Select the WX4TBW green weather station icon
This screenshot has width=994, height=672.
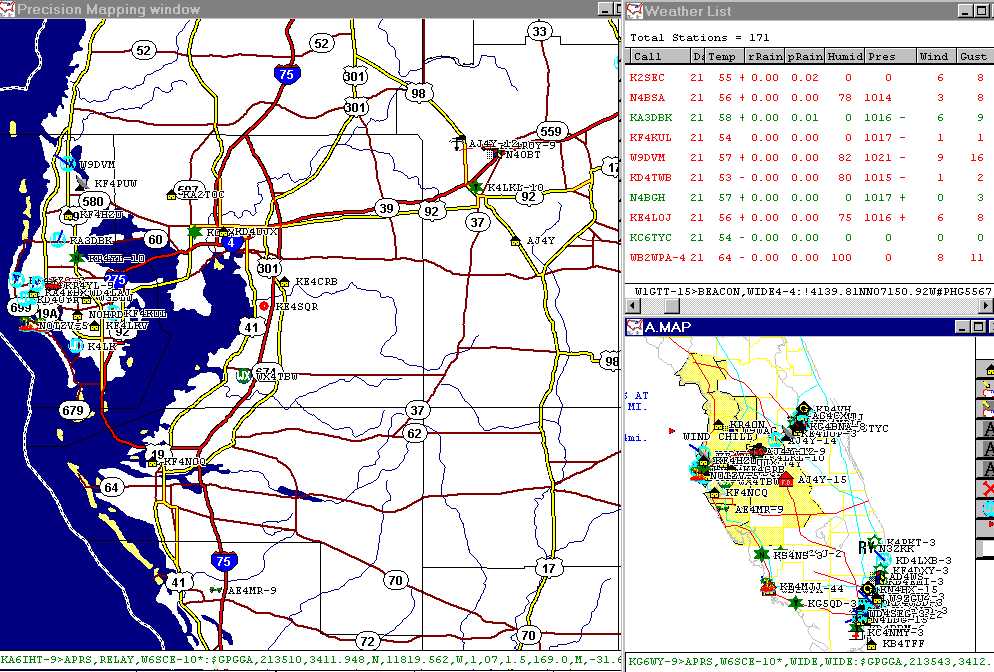pyautogui.click(x=243, y=376)
